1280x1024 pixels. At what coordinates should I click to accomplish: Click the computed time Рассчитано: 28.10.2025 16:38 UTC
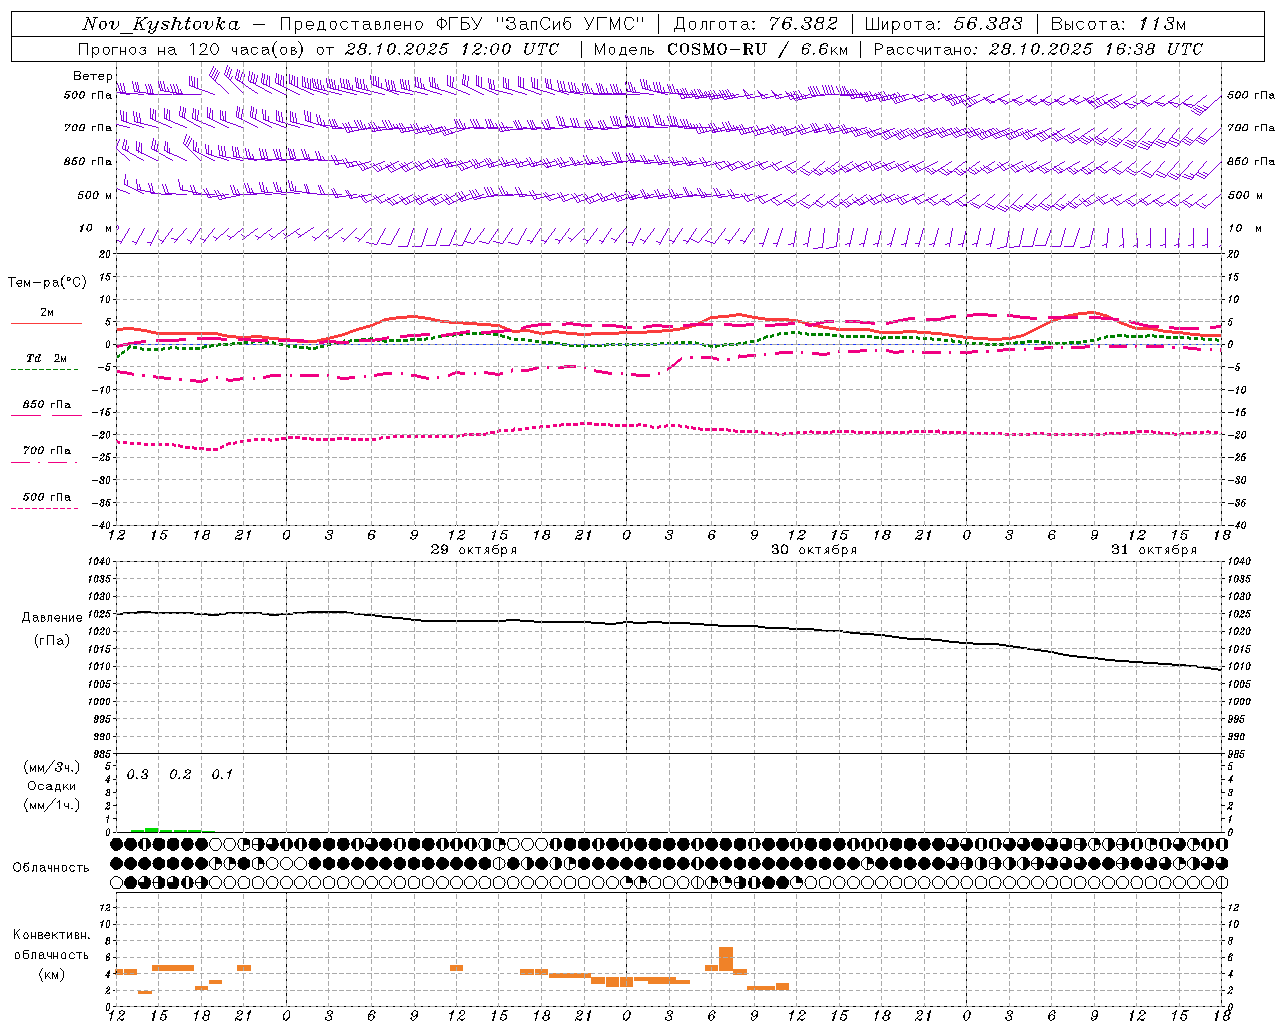pos(1038,49)
